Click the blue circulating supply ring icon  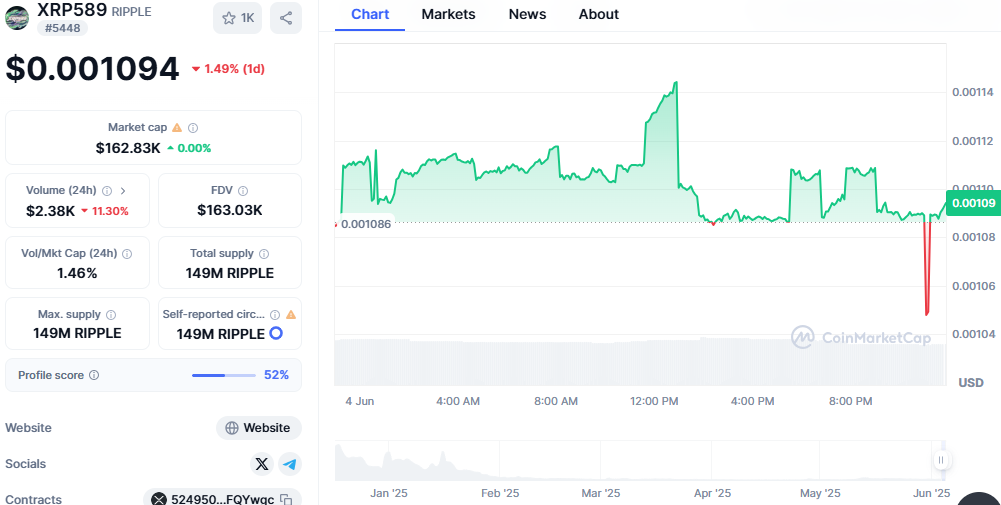point(276,333)
